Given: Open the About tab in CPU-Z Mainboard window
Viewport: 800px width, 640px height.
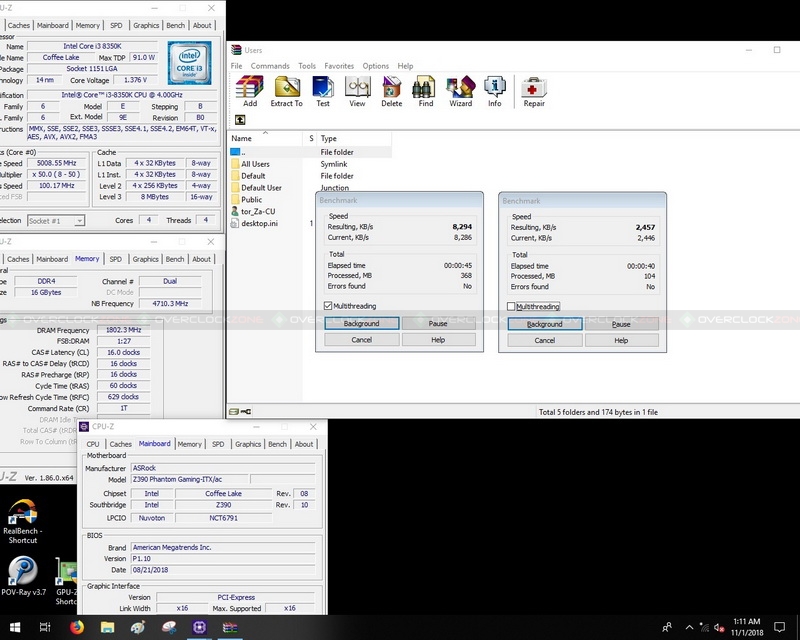Looking at the screenshot, I should point(304,444).
